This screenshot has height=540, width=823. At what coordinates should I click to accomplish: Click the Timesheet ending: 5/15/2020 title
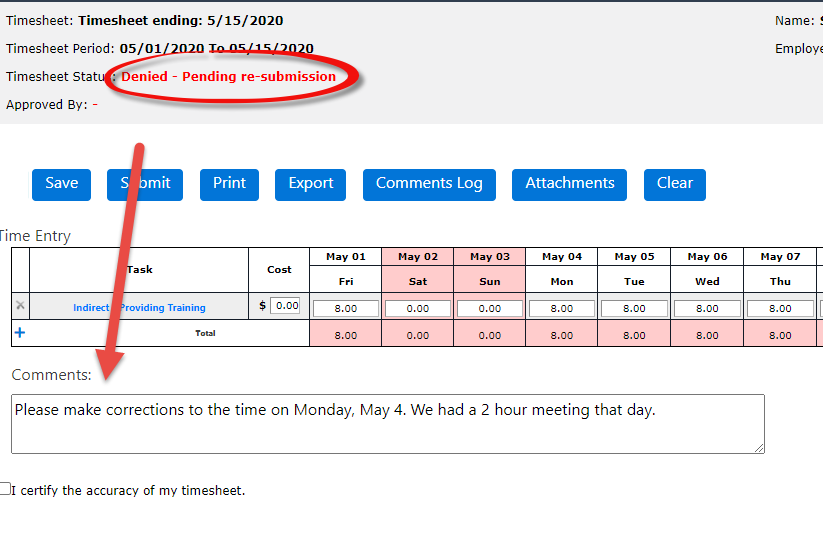[x=181, y=20]
